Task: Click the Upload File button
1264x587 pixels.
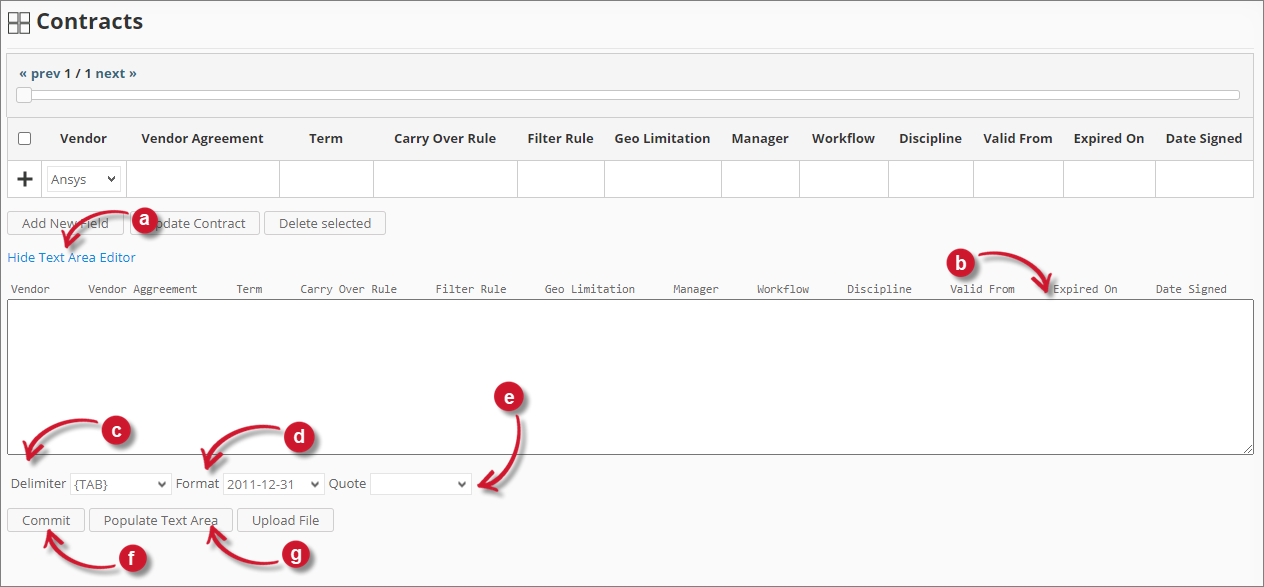Action: (284, 520)
